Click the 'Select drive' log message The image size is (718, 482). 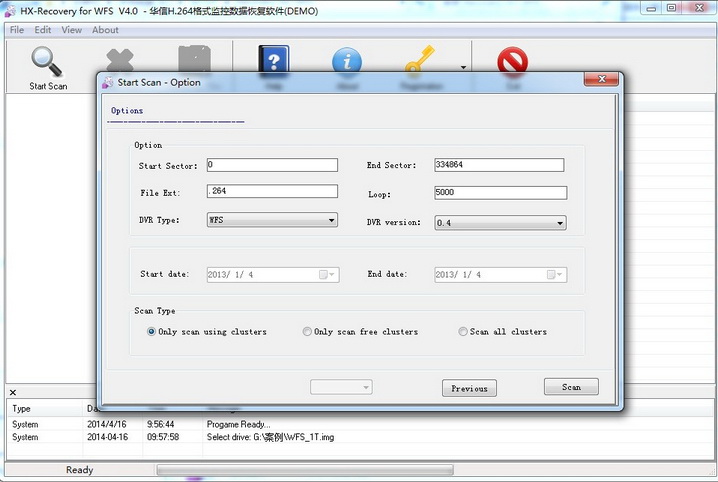click(270, 437)
